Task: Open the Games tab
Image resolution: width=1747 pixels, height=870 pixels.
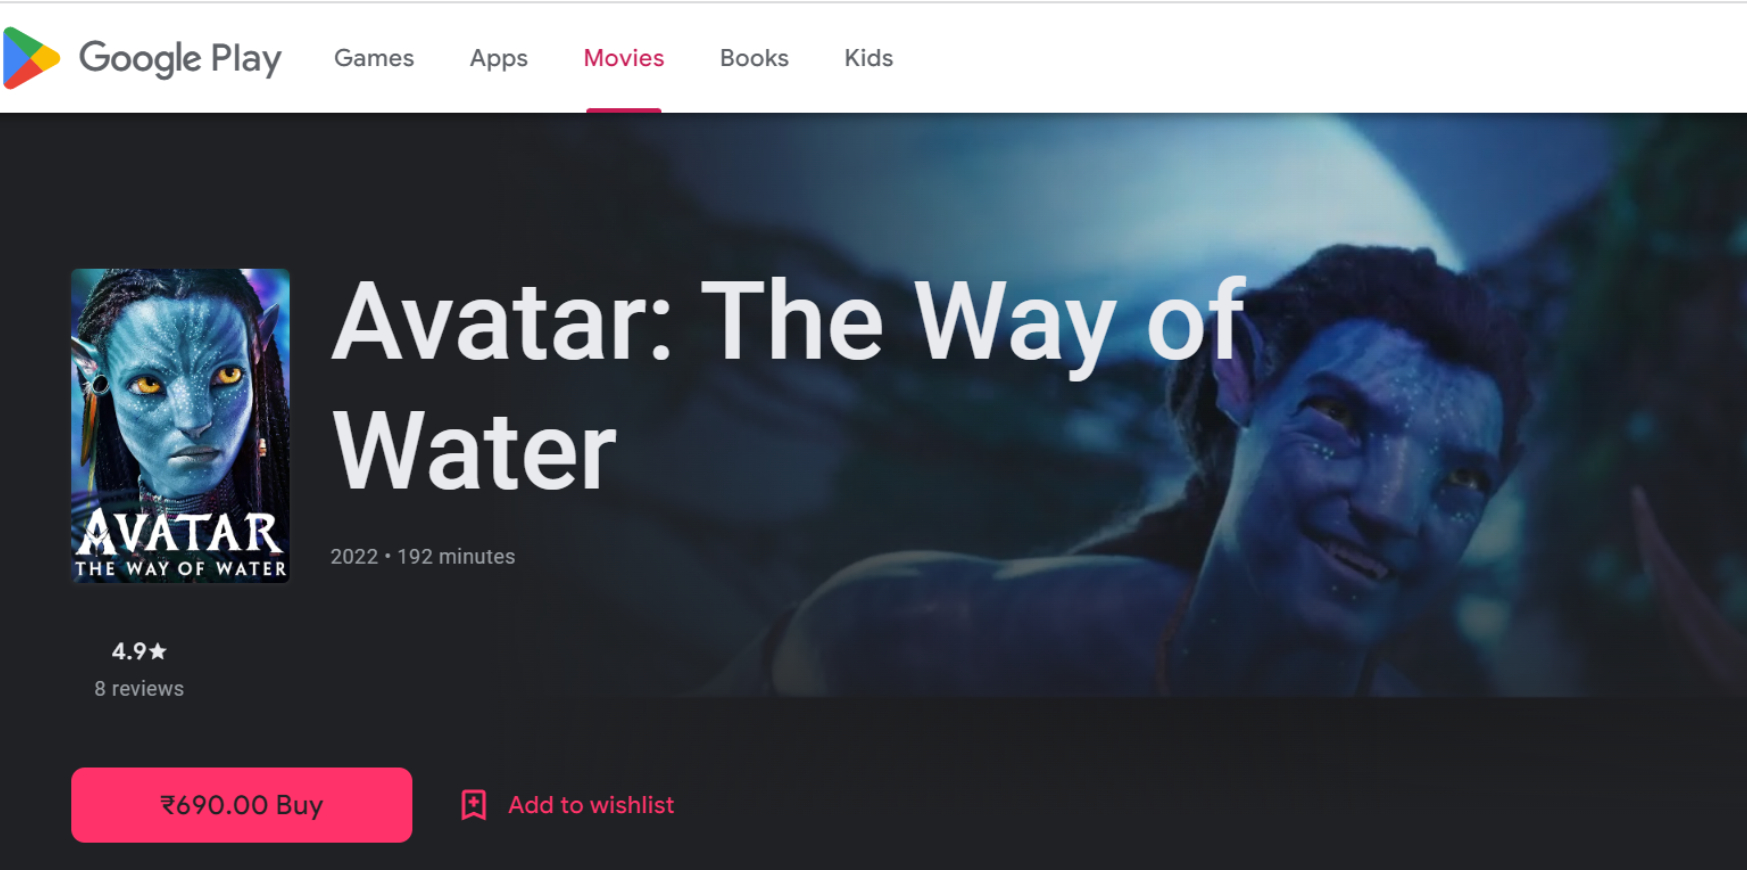Action: [x=374, y=58]
